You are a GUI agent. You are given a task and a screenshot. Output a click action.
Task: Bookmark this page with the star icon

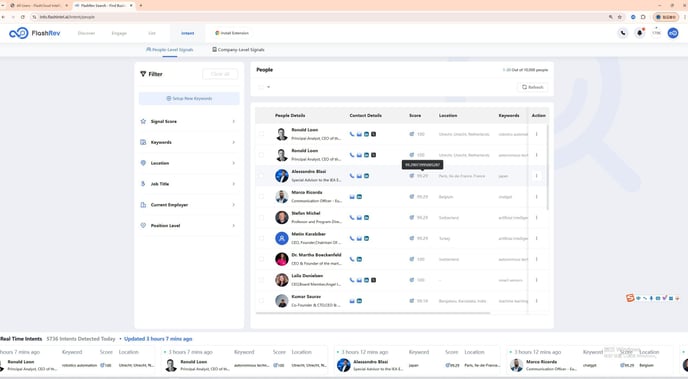620,17
